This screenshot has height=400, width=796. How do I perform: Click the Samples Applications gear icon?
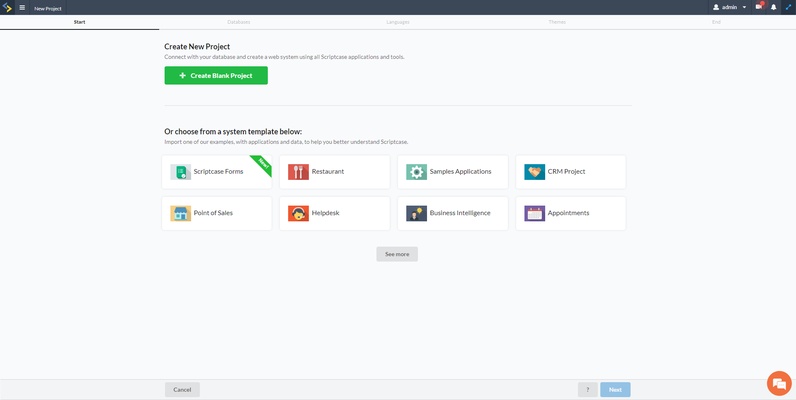click(x=416, y=172)
